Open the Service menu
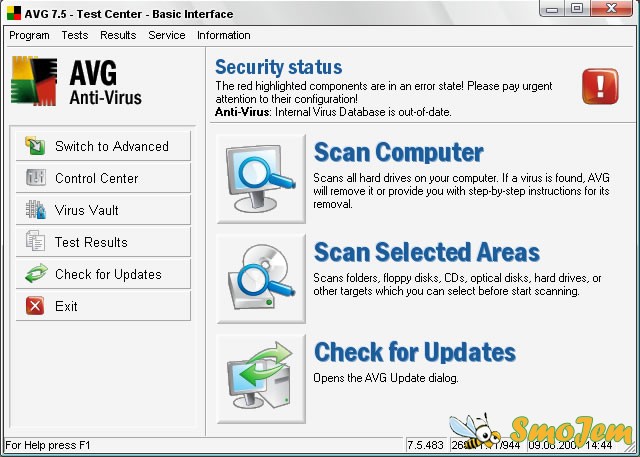Image resolution: width=640 pixels, height=457 pixels. click(x=167, y=35)
